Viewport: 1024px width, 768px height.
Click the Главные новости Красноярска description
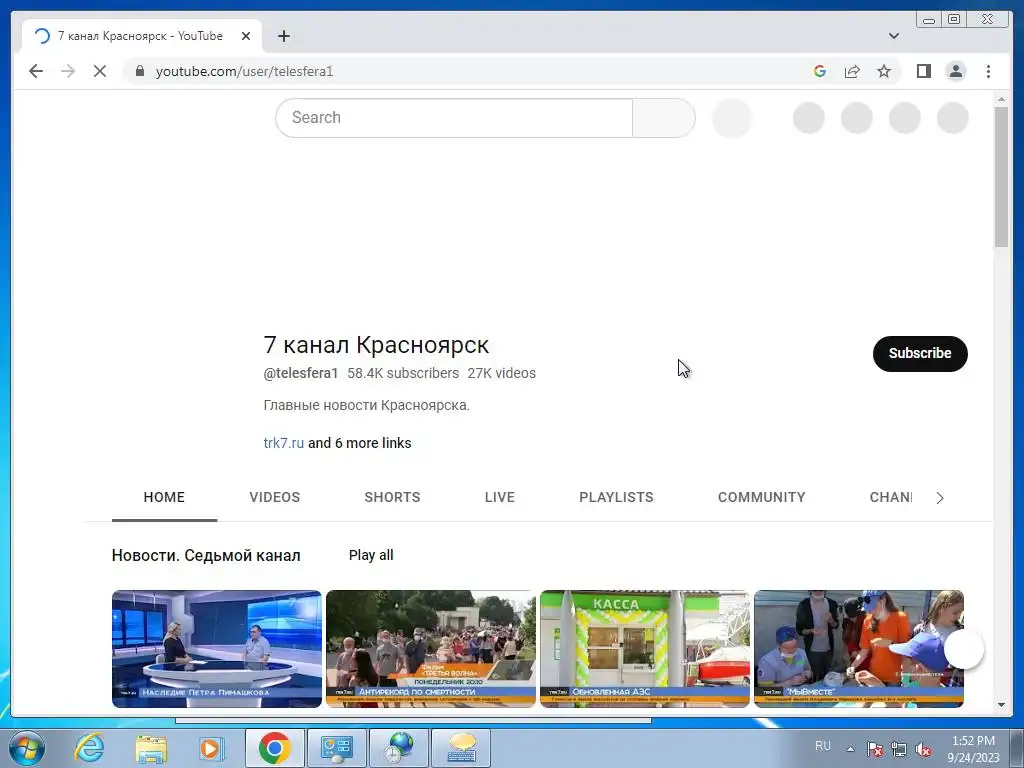tap(366, 405)
